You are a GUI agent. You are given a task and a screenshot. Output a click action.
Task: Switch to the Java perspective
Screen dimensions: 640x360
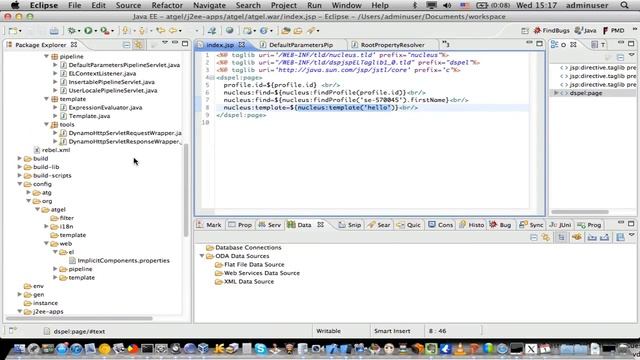(x=585, y=31)
